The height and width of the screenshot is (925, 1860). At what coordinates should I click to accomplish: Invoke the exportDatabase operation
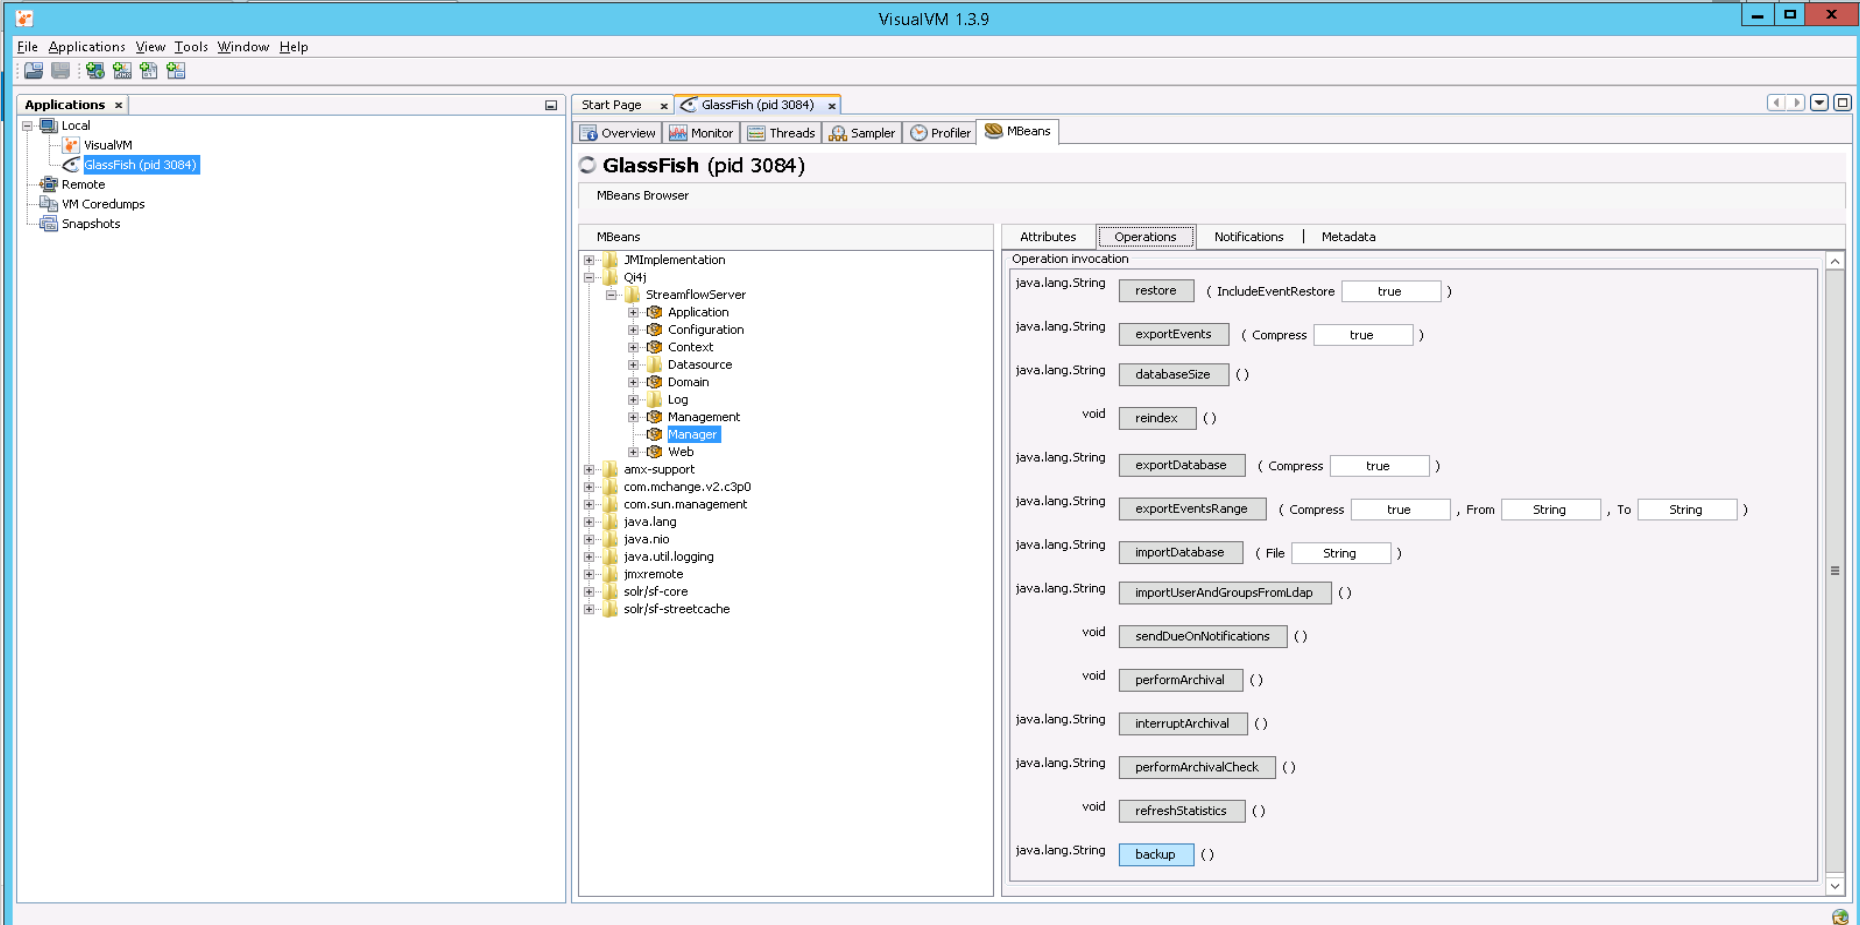coord(1181,466)
